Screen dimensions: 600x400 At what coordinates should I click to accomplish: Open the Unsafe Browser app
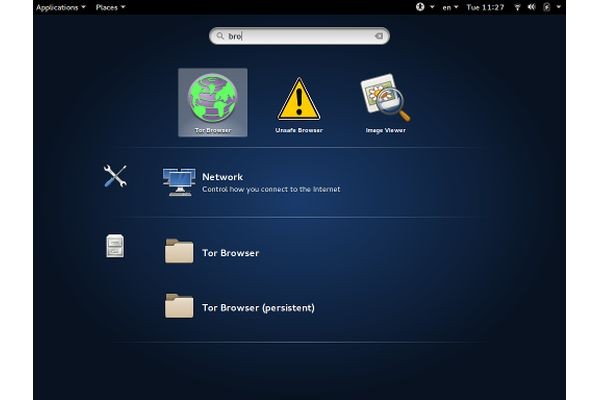pyautogui.click(x=297, y=98)
